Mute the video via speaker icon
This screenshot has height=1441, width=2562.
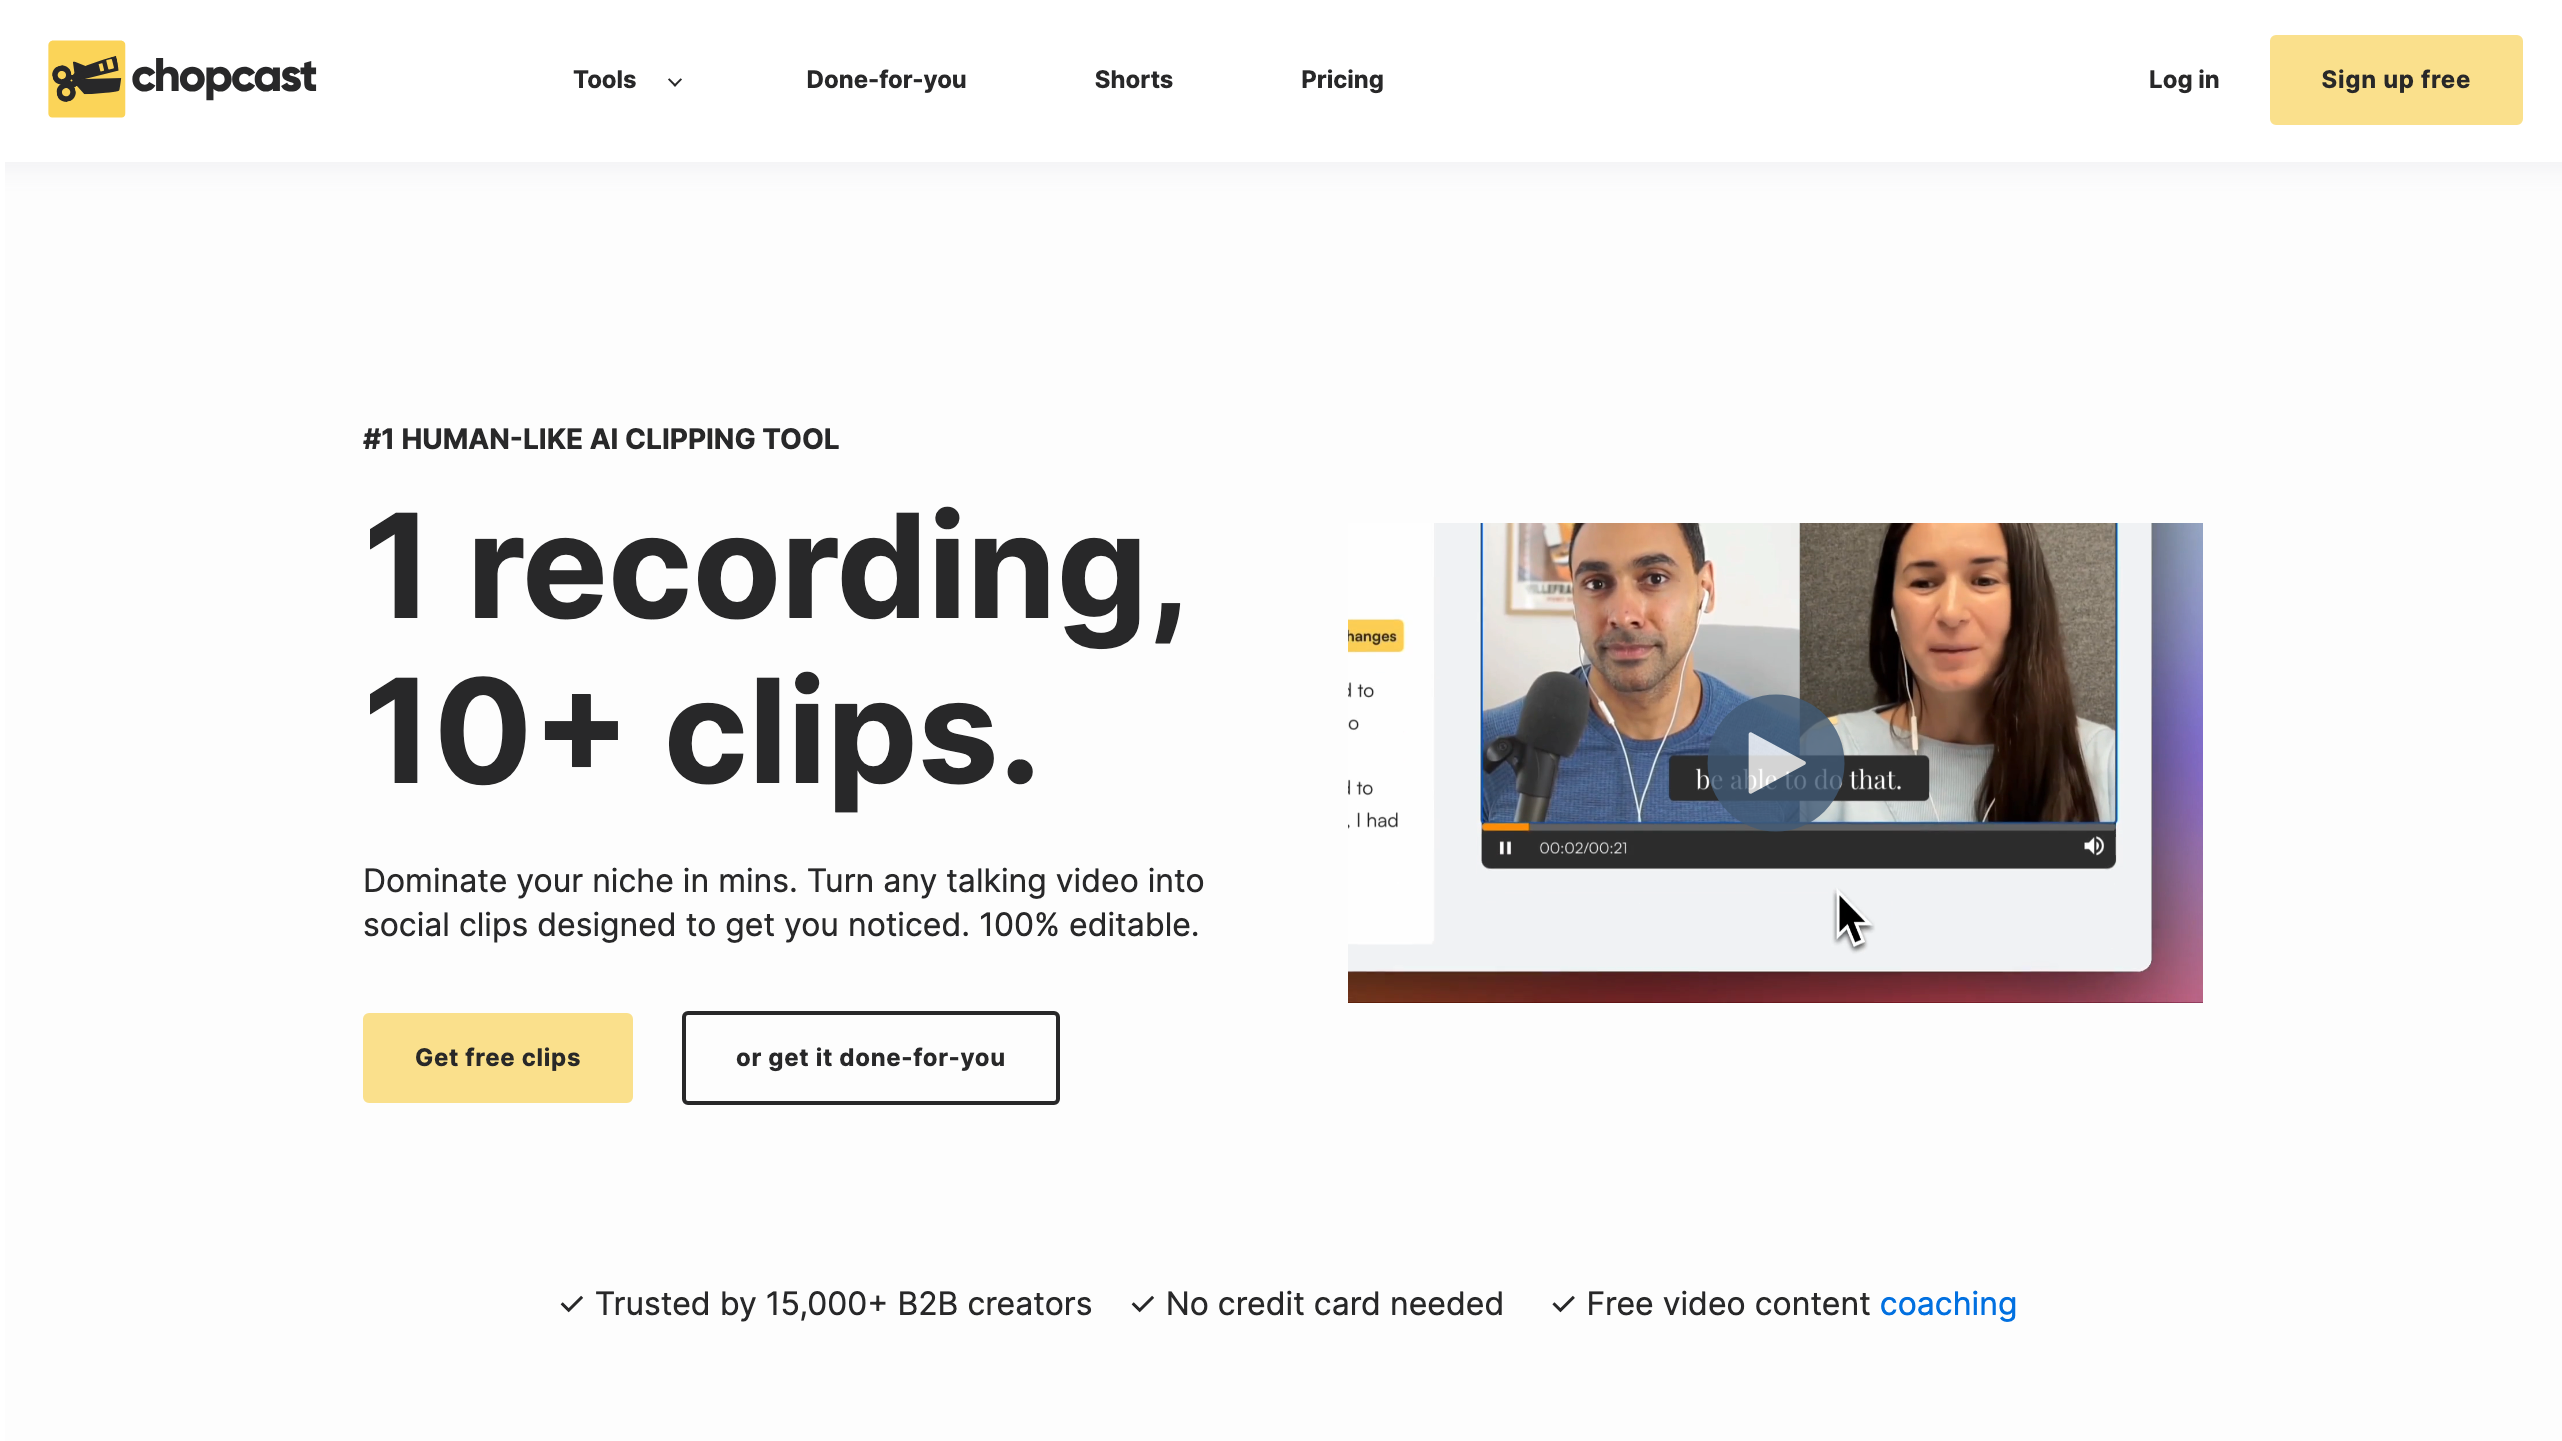tap(2093, 847)
